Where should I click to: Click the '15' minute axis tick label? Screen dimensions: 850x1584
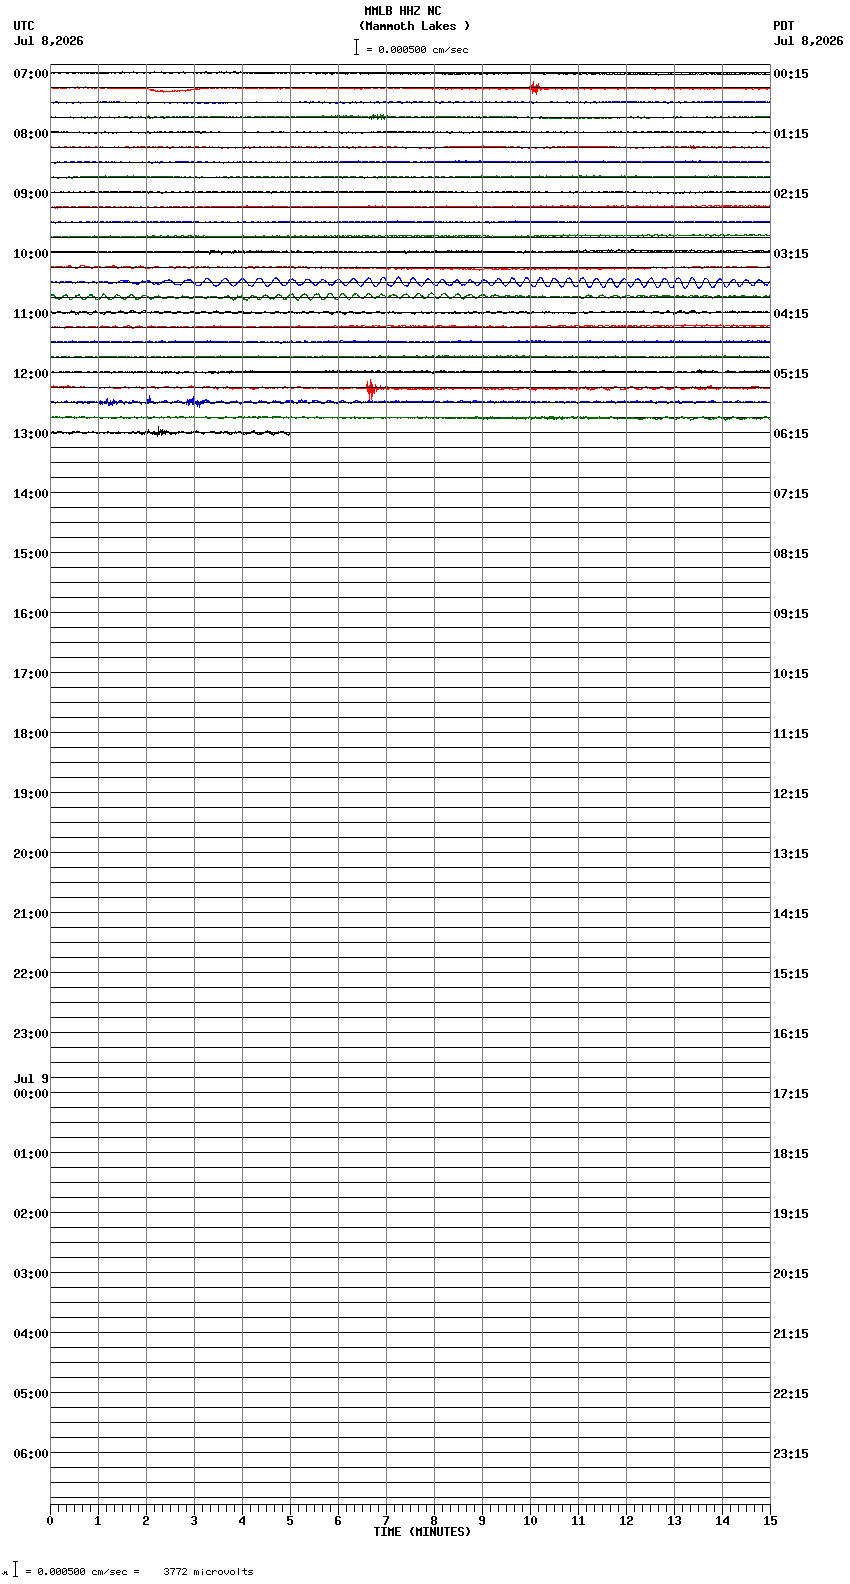tap(770, 1521)
